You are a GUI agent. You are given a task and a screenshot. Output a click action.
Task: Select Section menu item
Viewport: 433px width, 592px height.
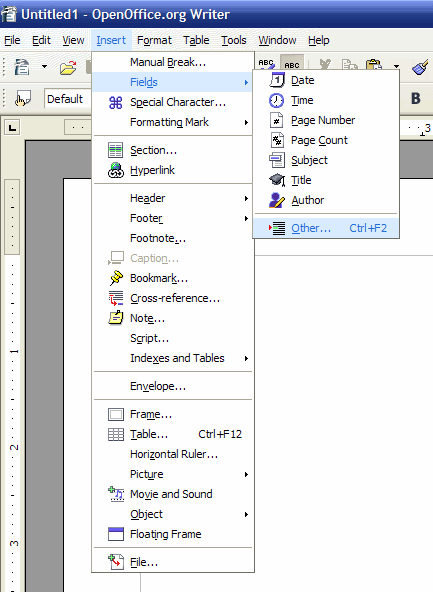coord(173,150)
